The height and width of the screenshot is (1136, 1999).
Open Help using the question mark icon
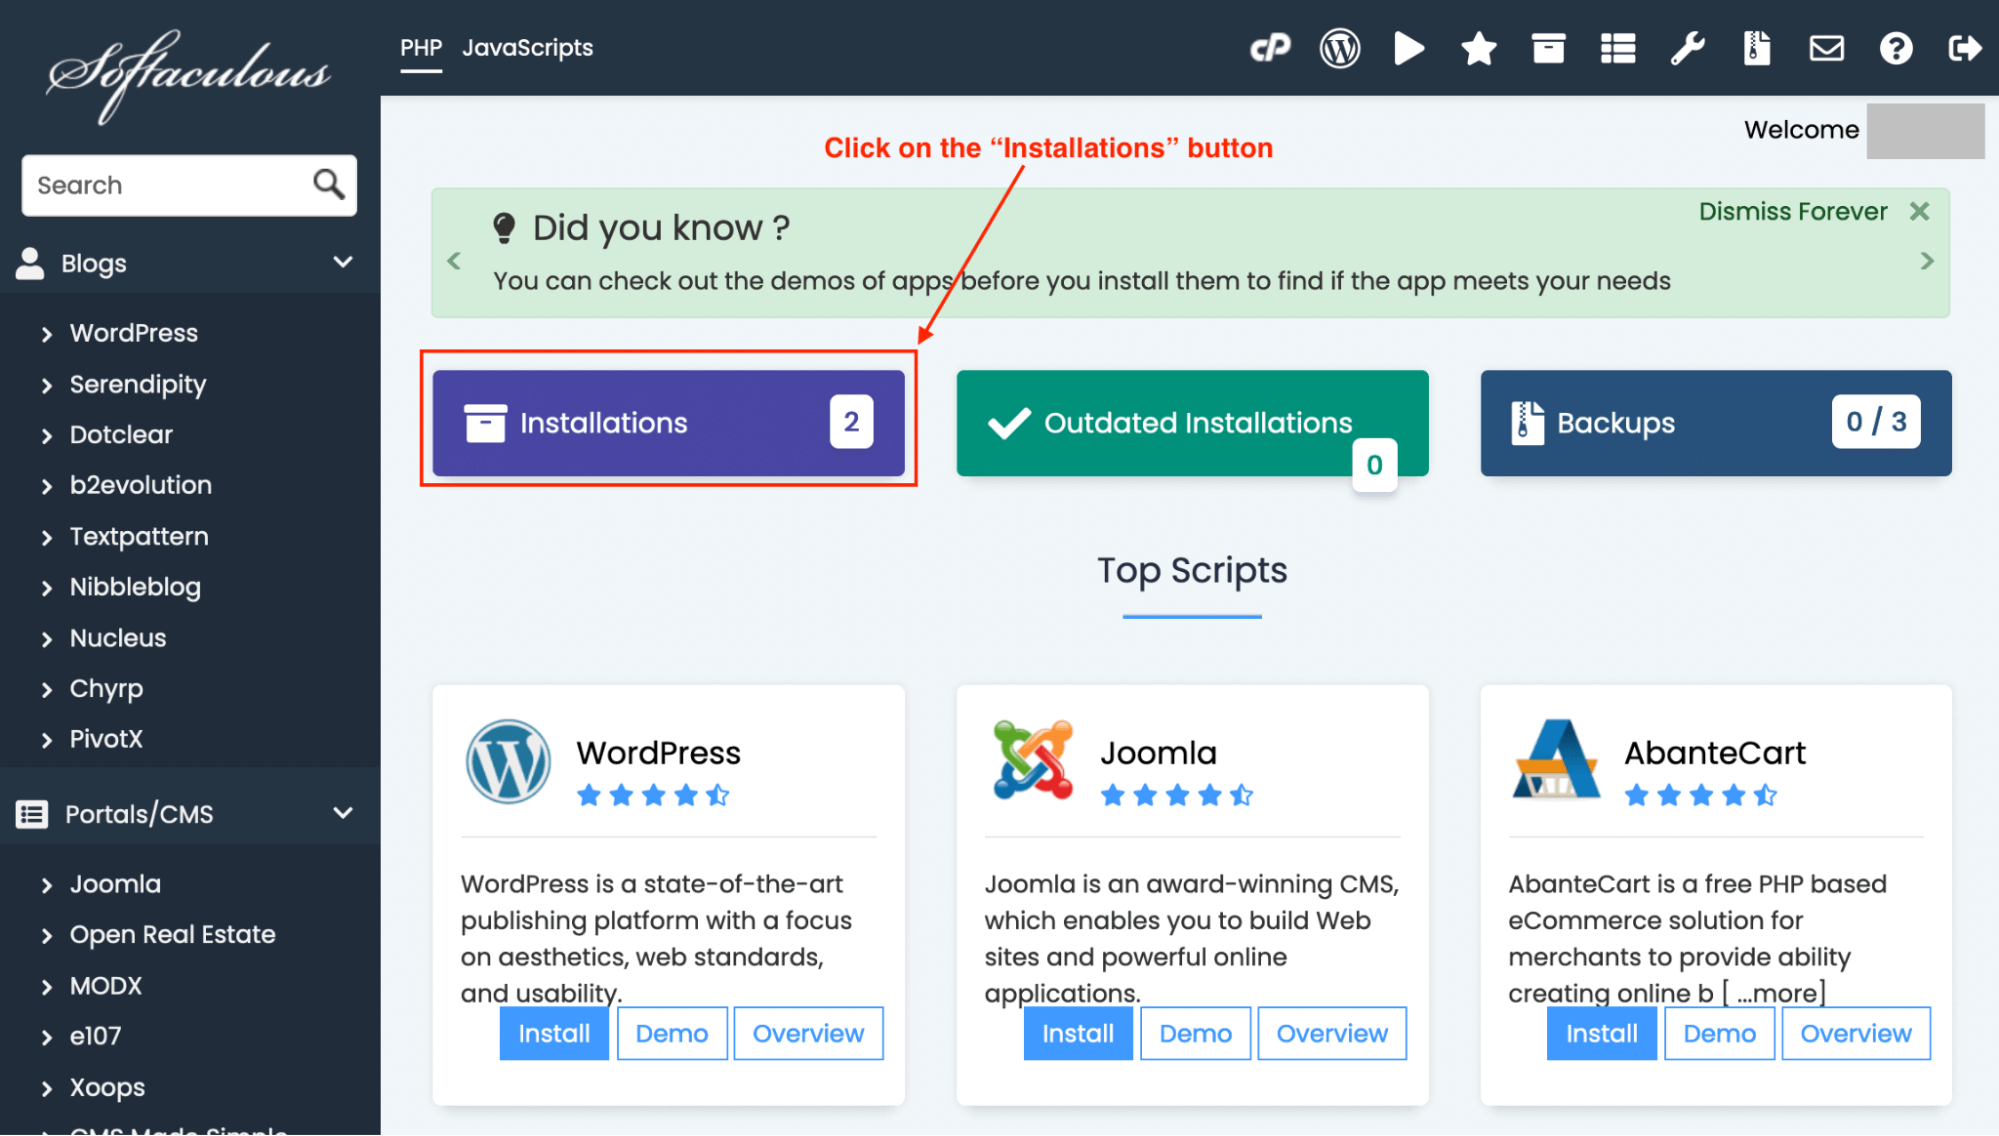click(x=1895, y=48)
